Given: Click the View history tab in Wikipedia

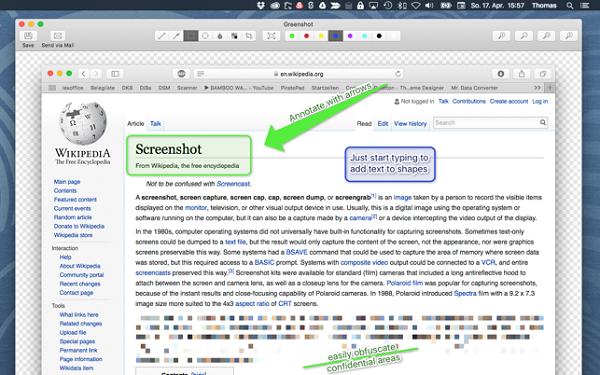Looking at the screenshot, I should coord(410,124).
